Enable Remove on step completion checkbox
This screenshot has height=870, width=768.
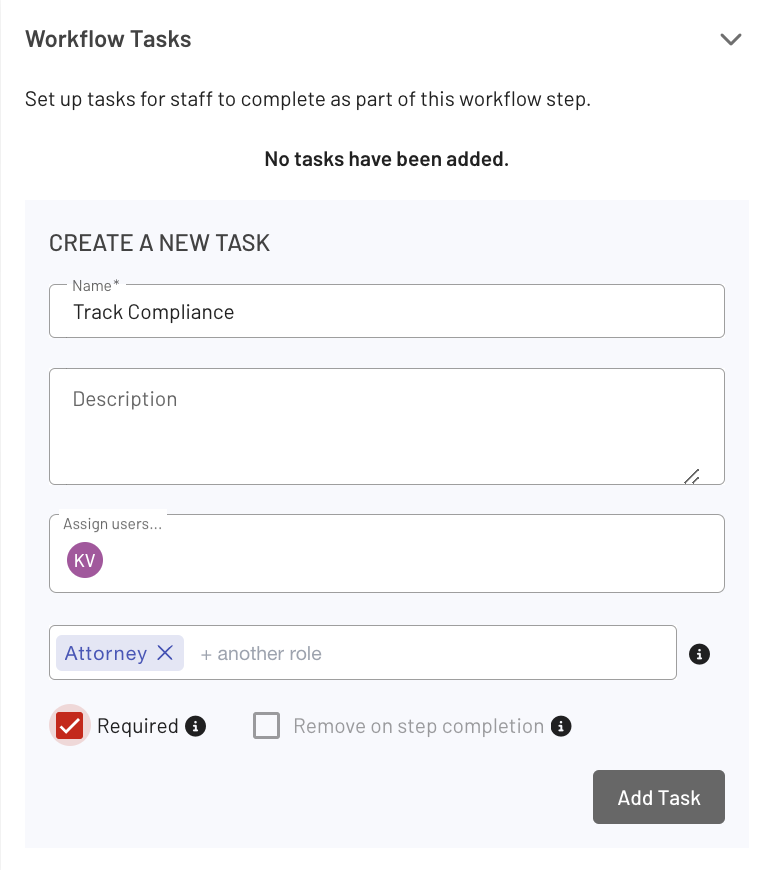[266, 726]
